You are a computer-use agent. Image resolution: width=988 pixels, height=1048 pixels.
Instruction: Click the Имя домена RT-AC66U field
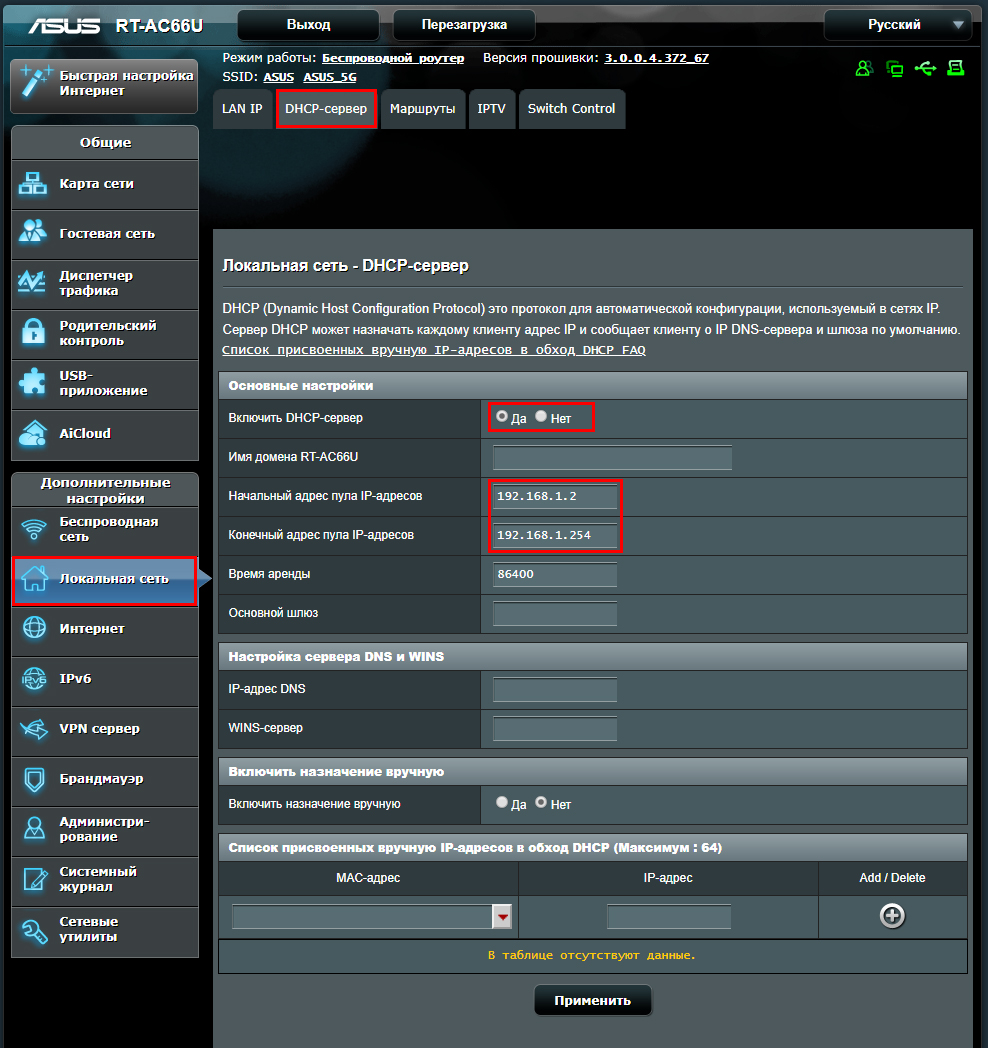[612, 458]
